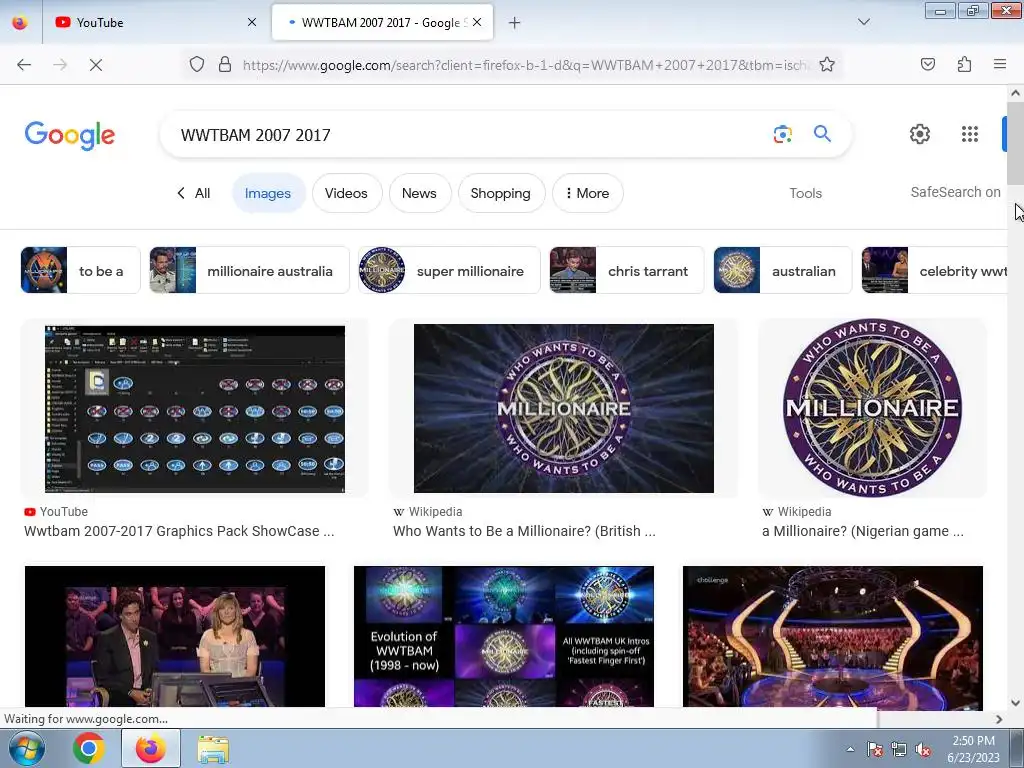Open Wwtbam 2007-2017 Graphics Pack ShowCase link
This screenshot has width=1024, height=768.
pyautogui.click(x=179, y=531)
